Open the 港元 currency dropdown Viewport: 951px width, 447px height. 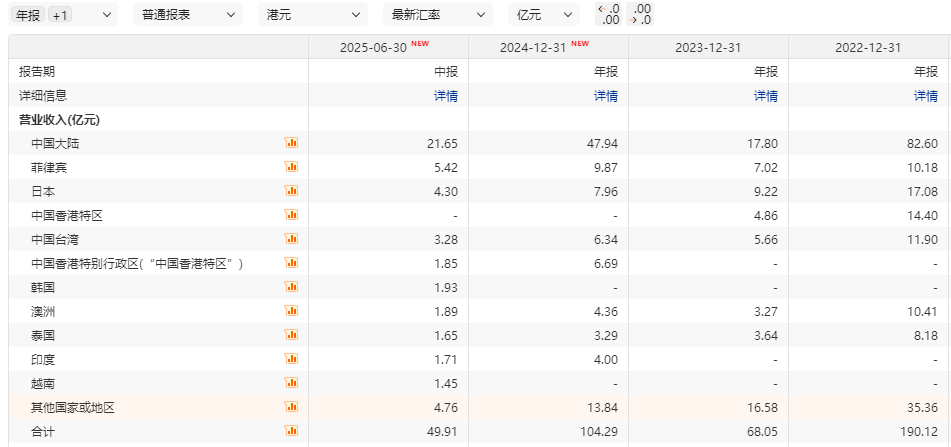tap(314, 15)
